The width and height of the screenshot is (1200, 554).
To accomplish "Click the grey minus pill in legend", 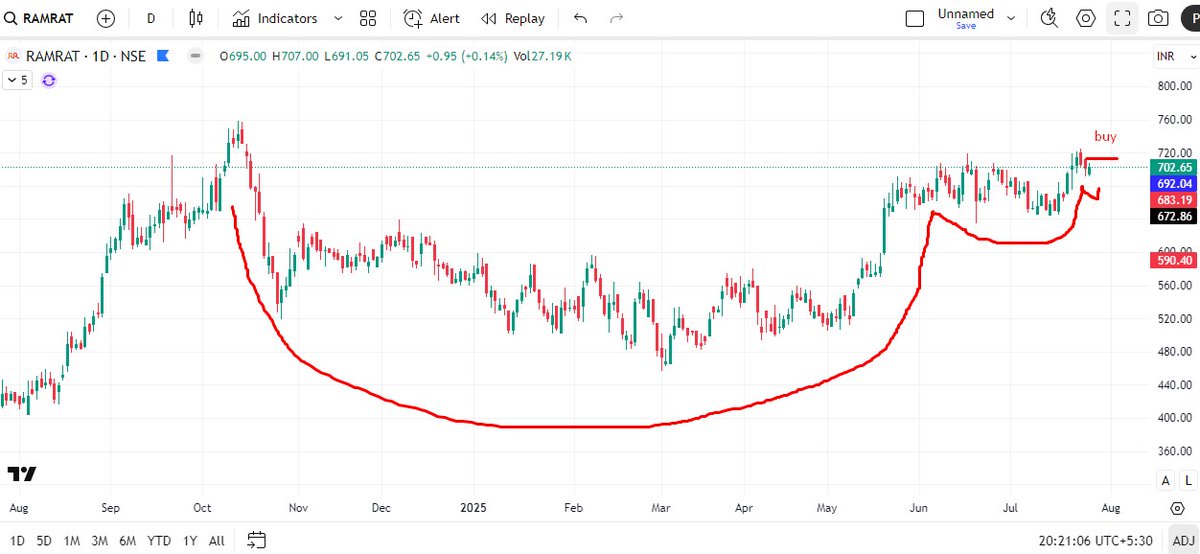I will tap(196, 56).
